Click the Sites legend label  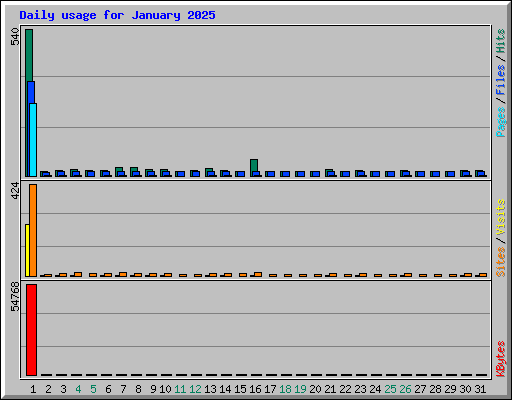click(x=501, y=262)
